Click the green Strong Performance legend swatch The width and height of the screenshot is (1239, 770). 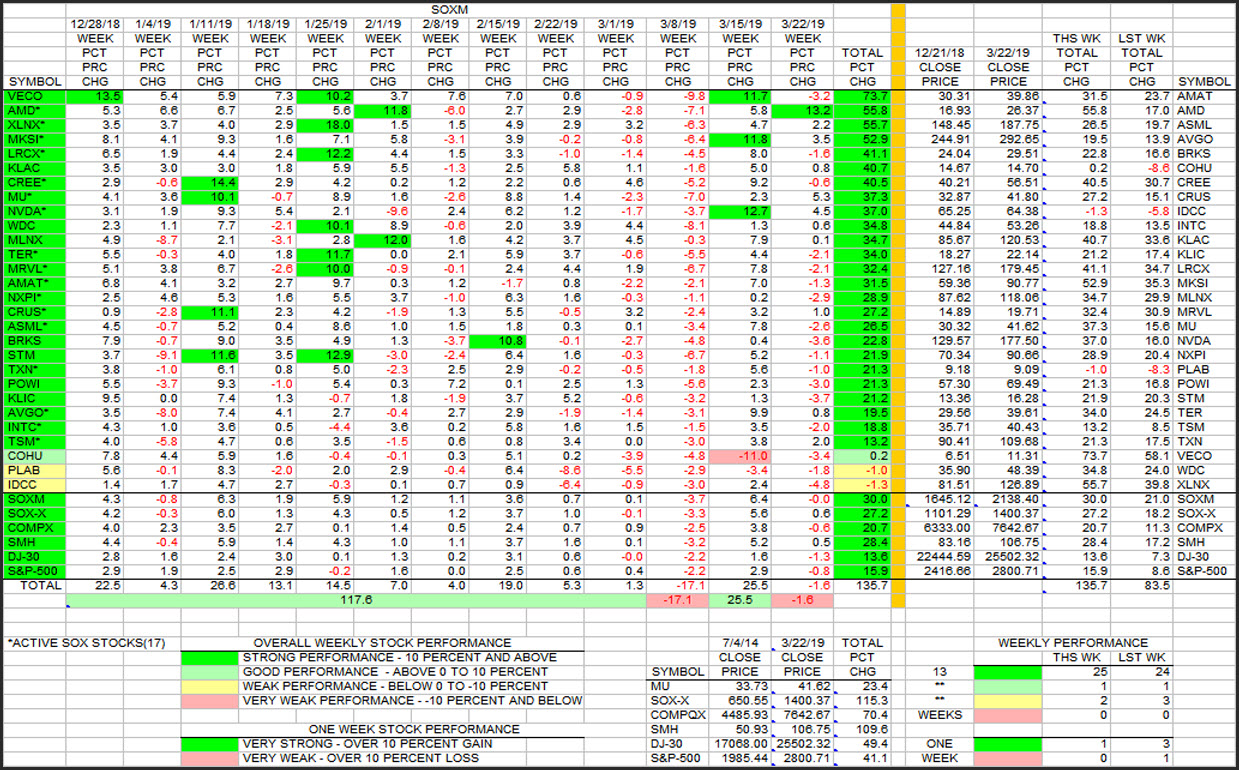(x=209, y=657)
